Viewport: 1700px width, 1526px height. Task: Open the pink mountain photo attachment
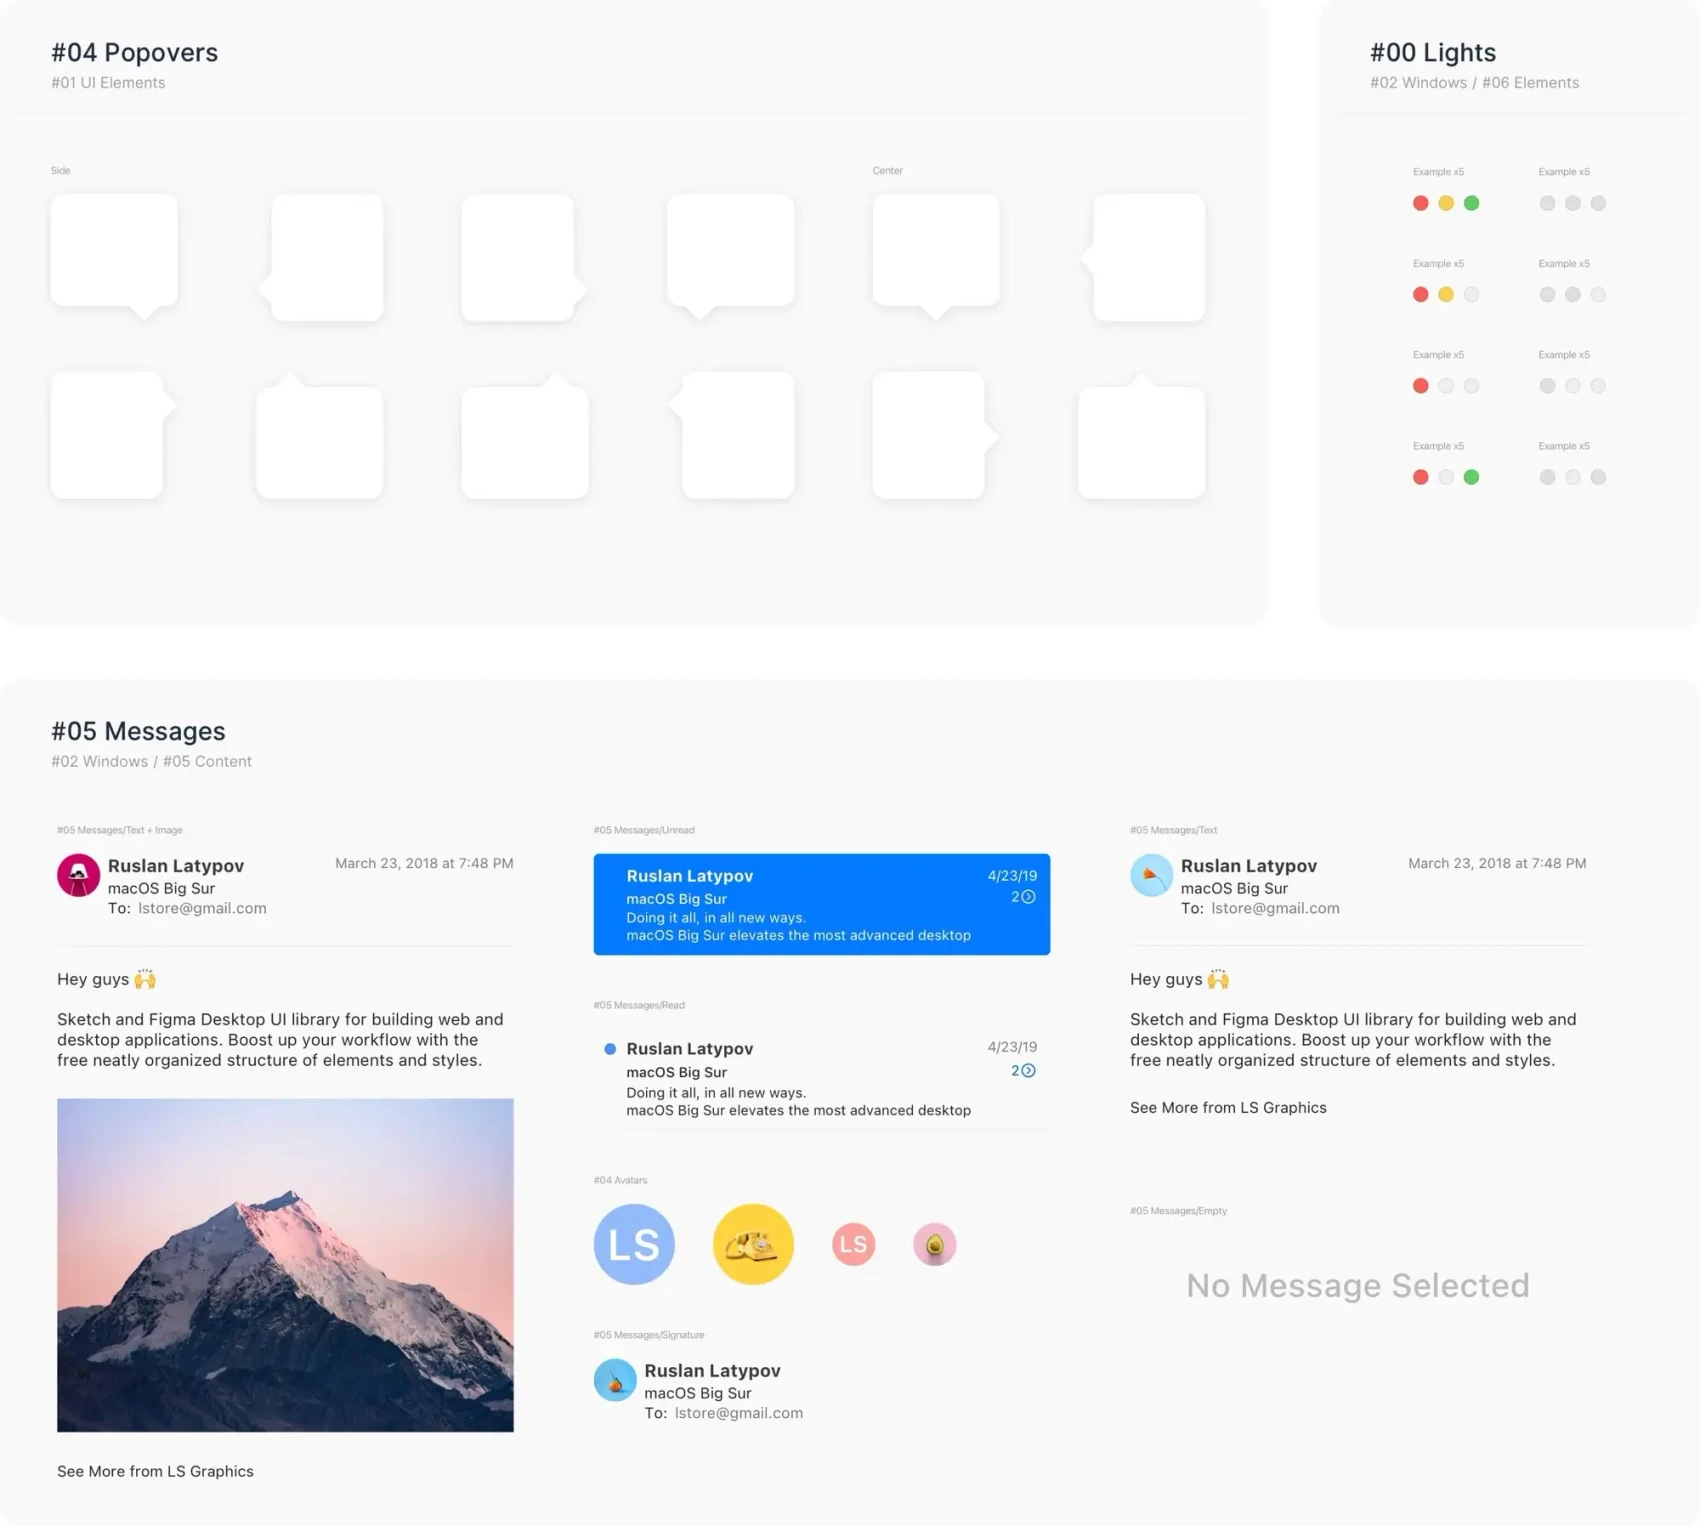tap(285, 1265)
